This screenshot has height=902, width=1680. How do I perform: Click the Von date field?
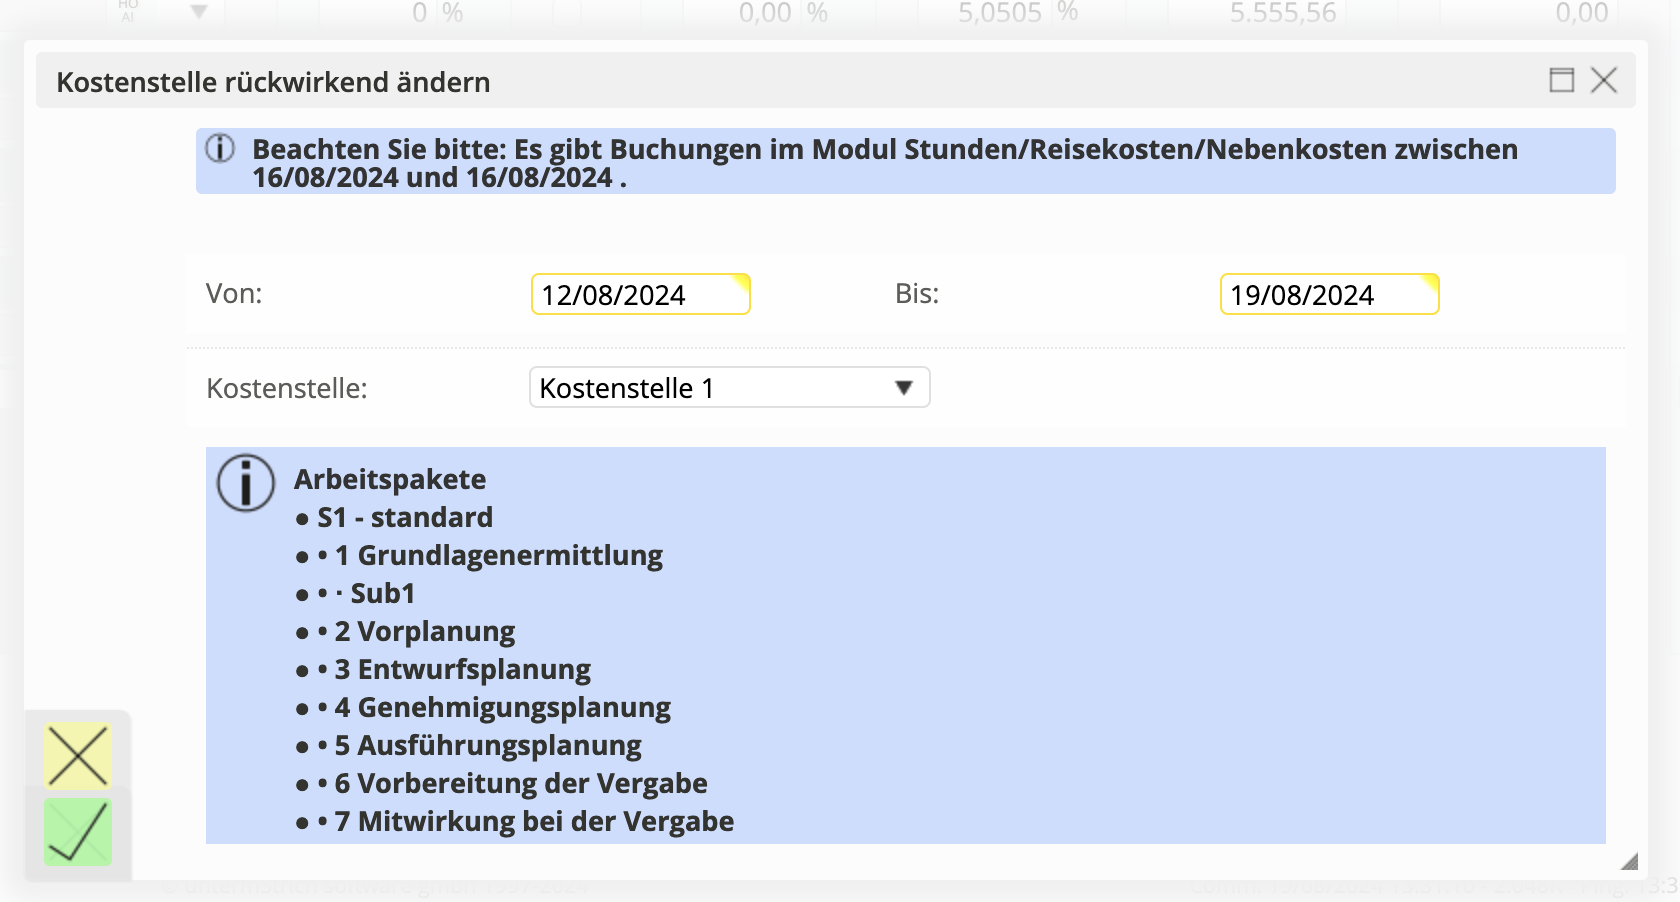pos(640,295)
